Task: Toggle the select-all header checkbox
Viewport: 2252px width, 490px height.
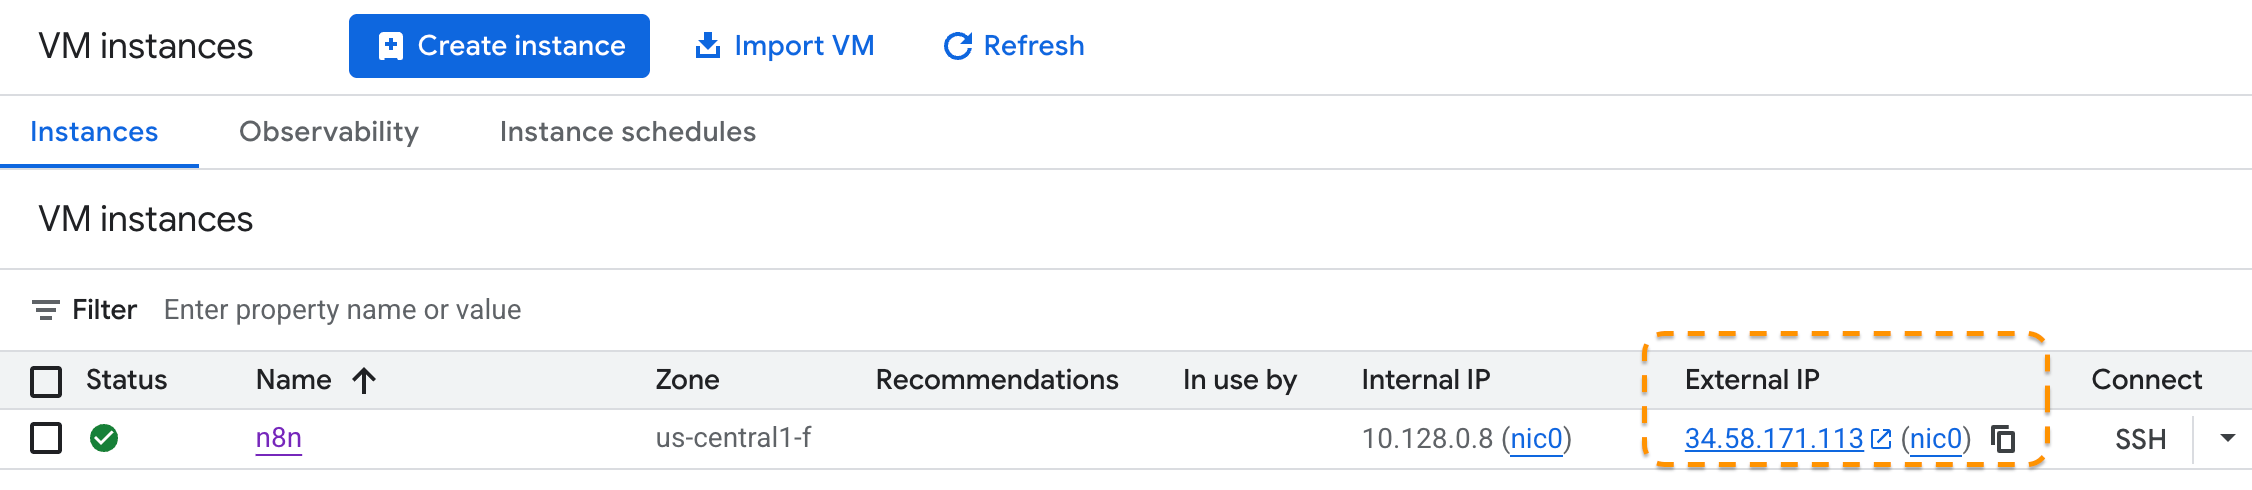Action: tap(46, 381)
